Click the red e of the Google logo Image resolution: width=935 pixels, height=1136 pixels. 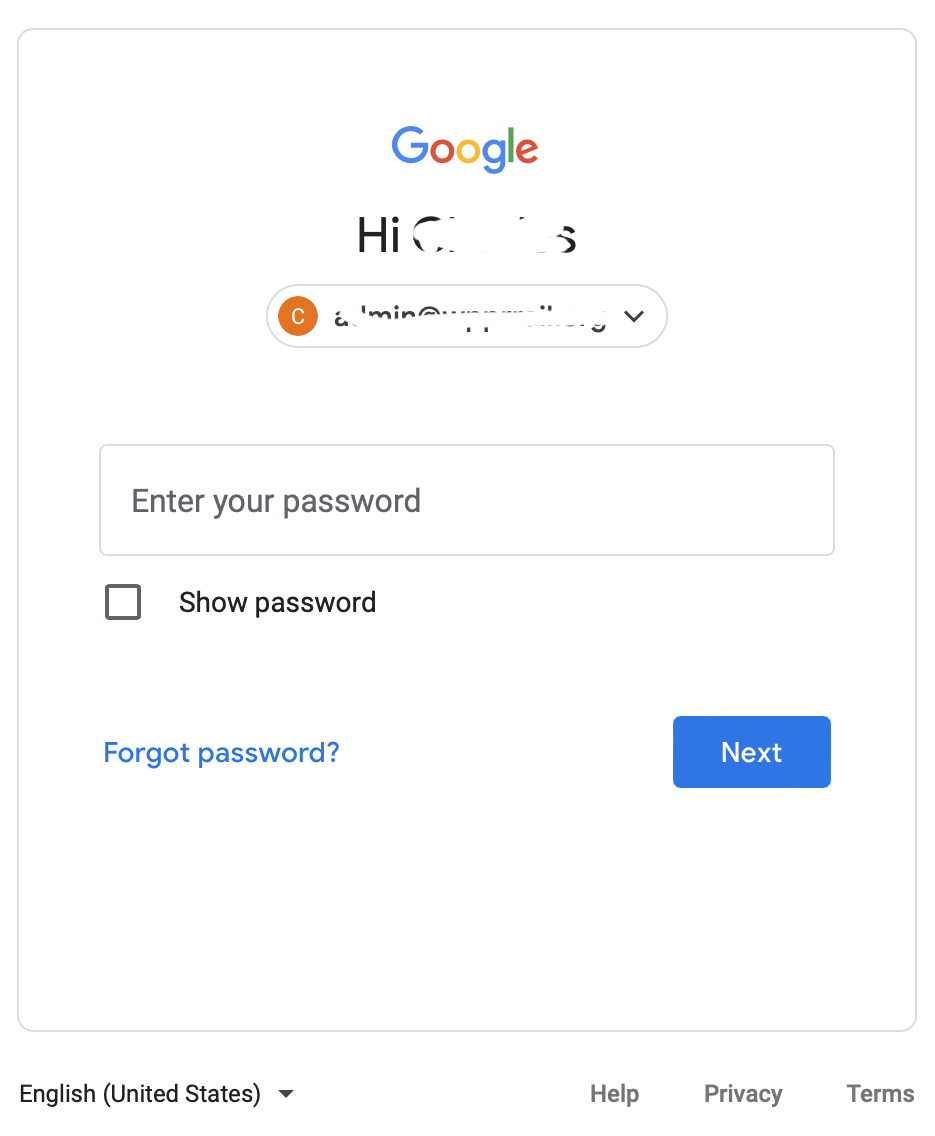pos(527,150)
